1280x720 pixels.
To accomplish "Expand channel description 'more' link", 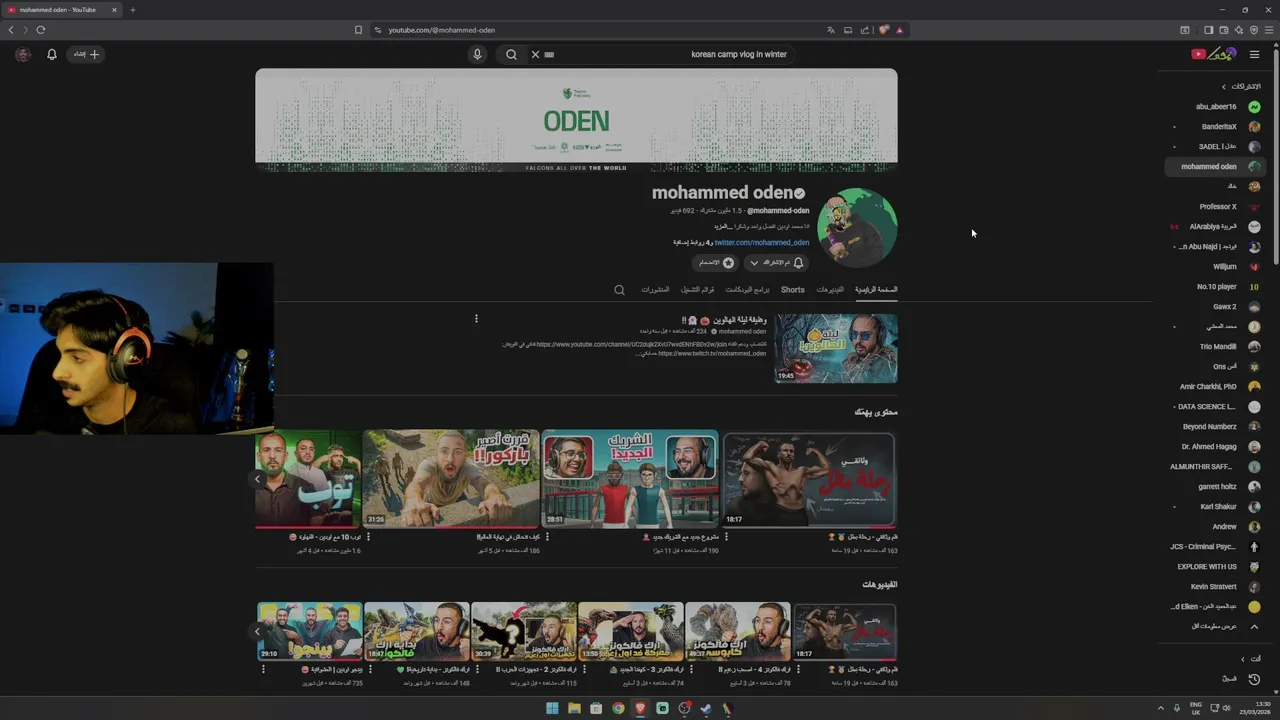I will pos(722,227).
